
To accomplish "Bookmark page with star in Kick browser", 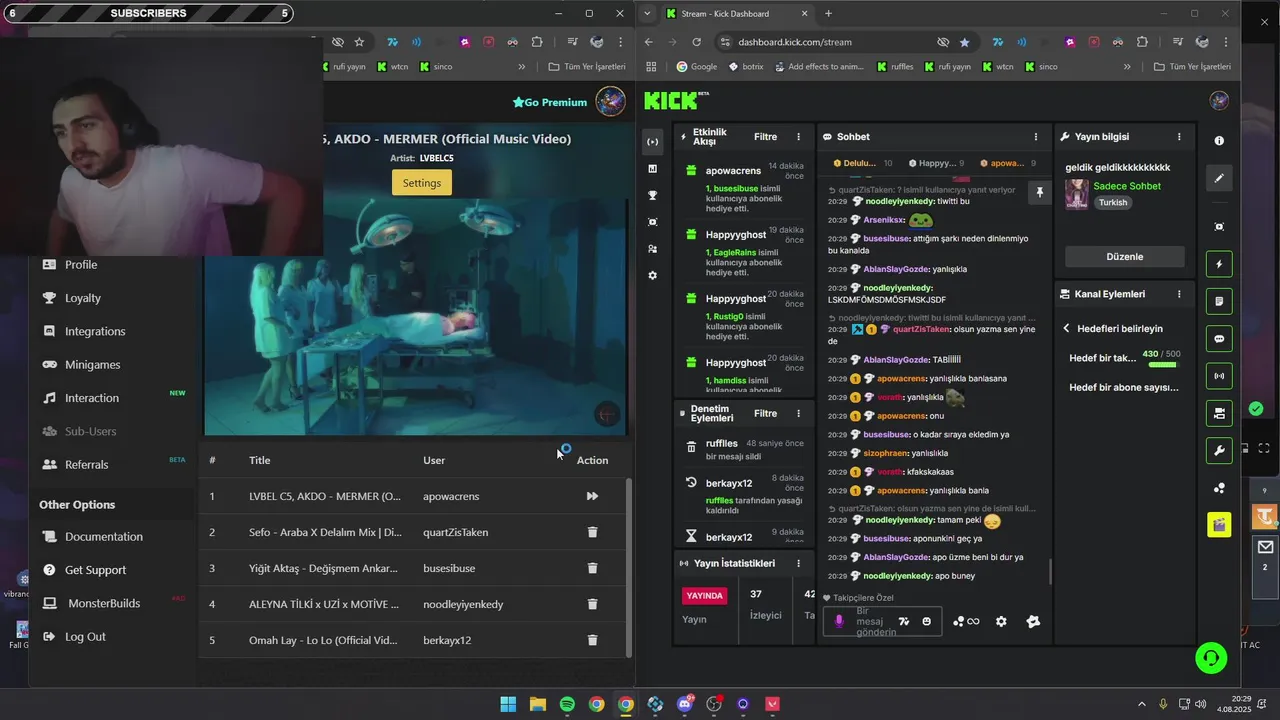I will pyautogui.click(x=964, y=42).
